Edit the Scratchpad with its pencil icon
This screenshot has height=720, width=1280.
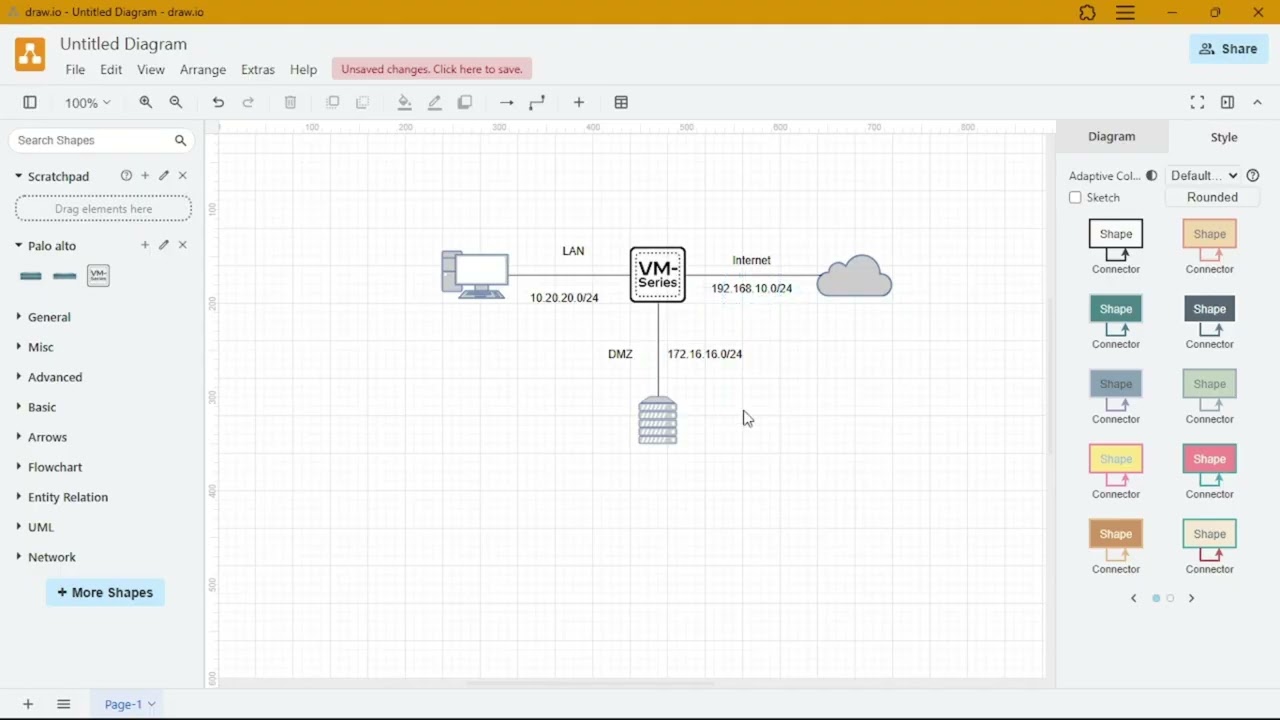164,175
